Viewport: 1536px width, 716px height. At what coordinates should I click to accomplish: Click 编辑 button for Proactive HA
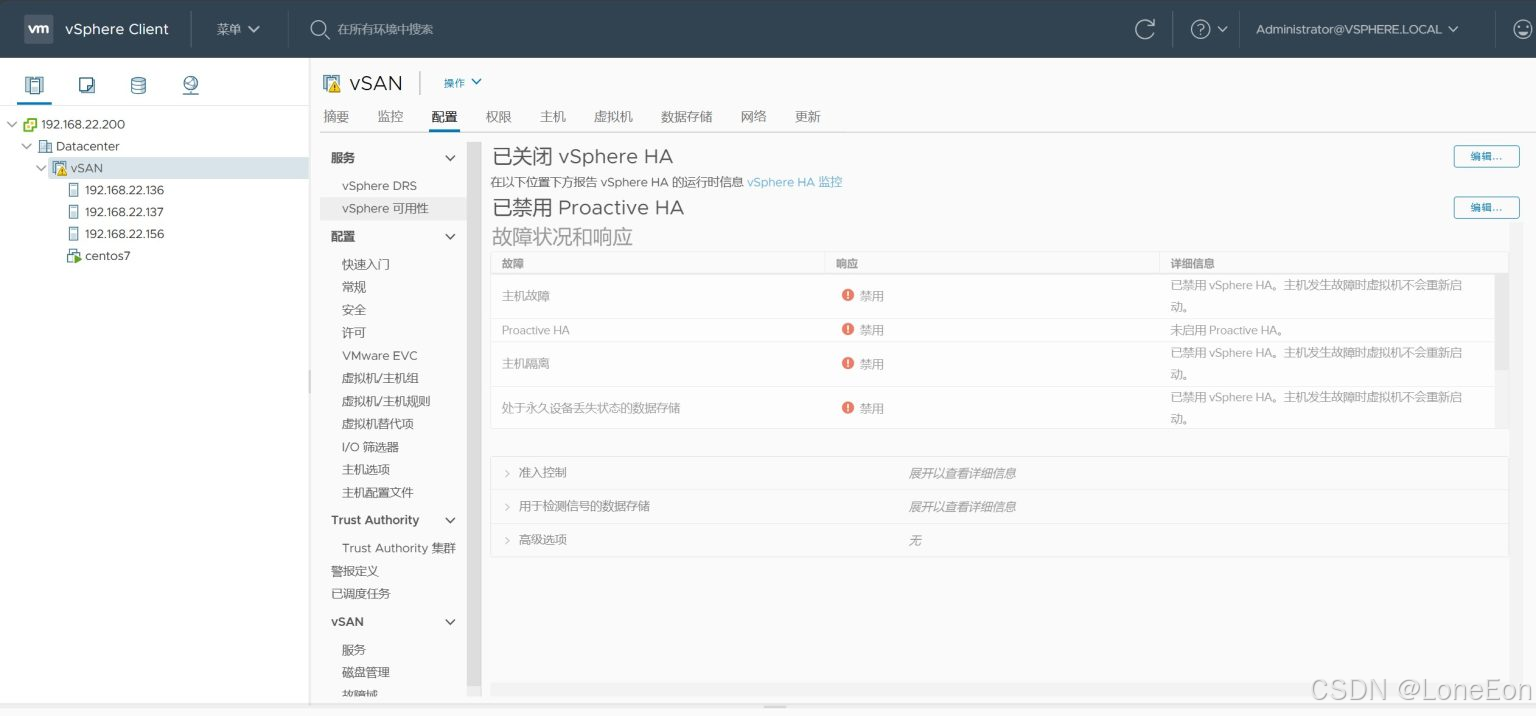coord(1486,207)
